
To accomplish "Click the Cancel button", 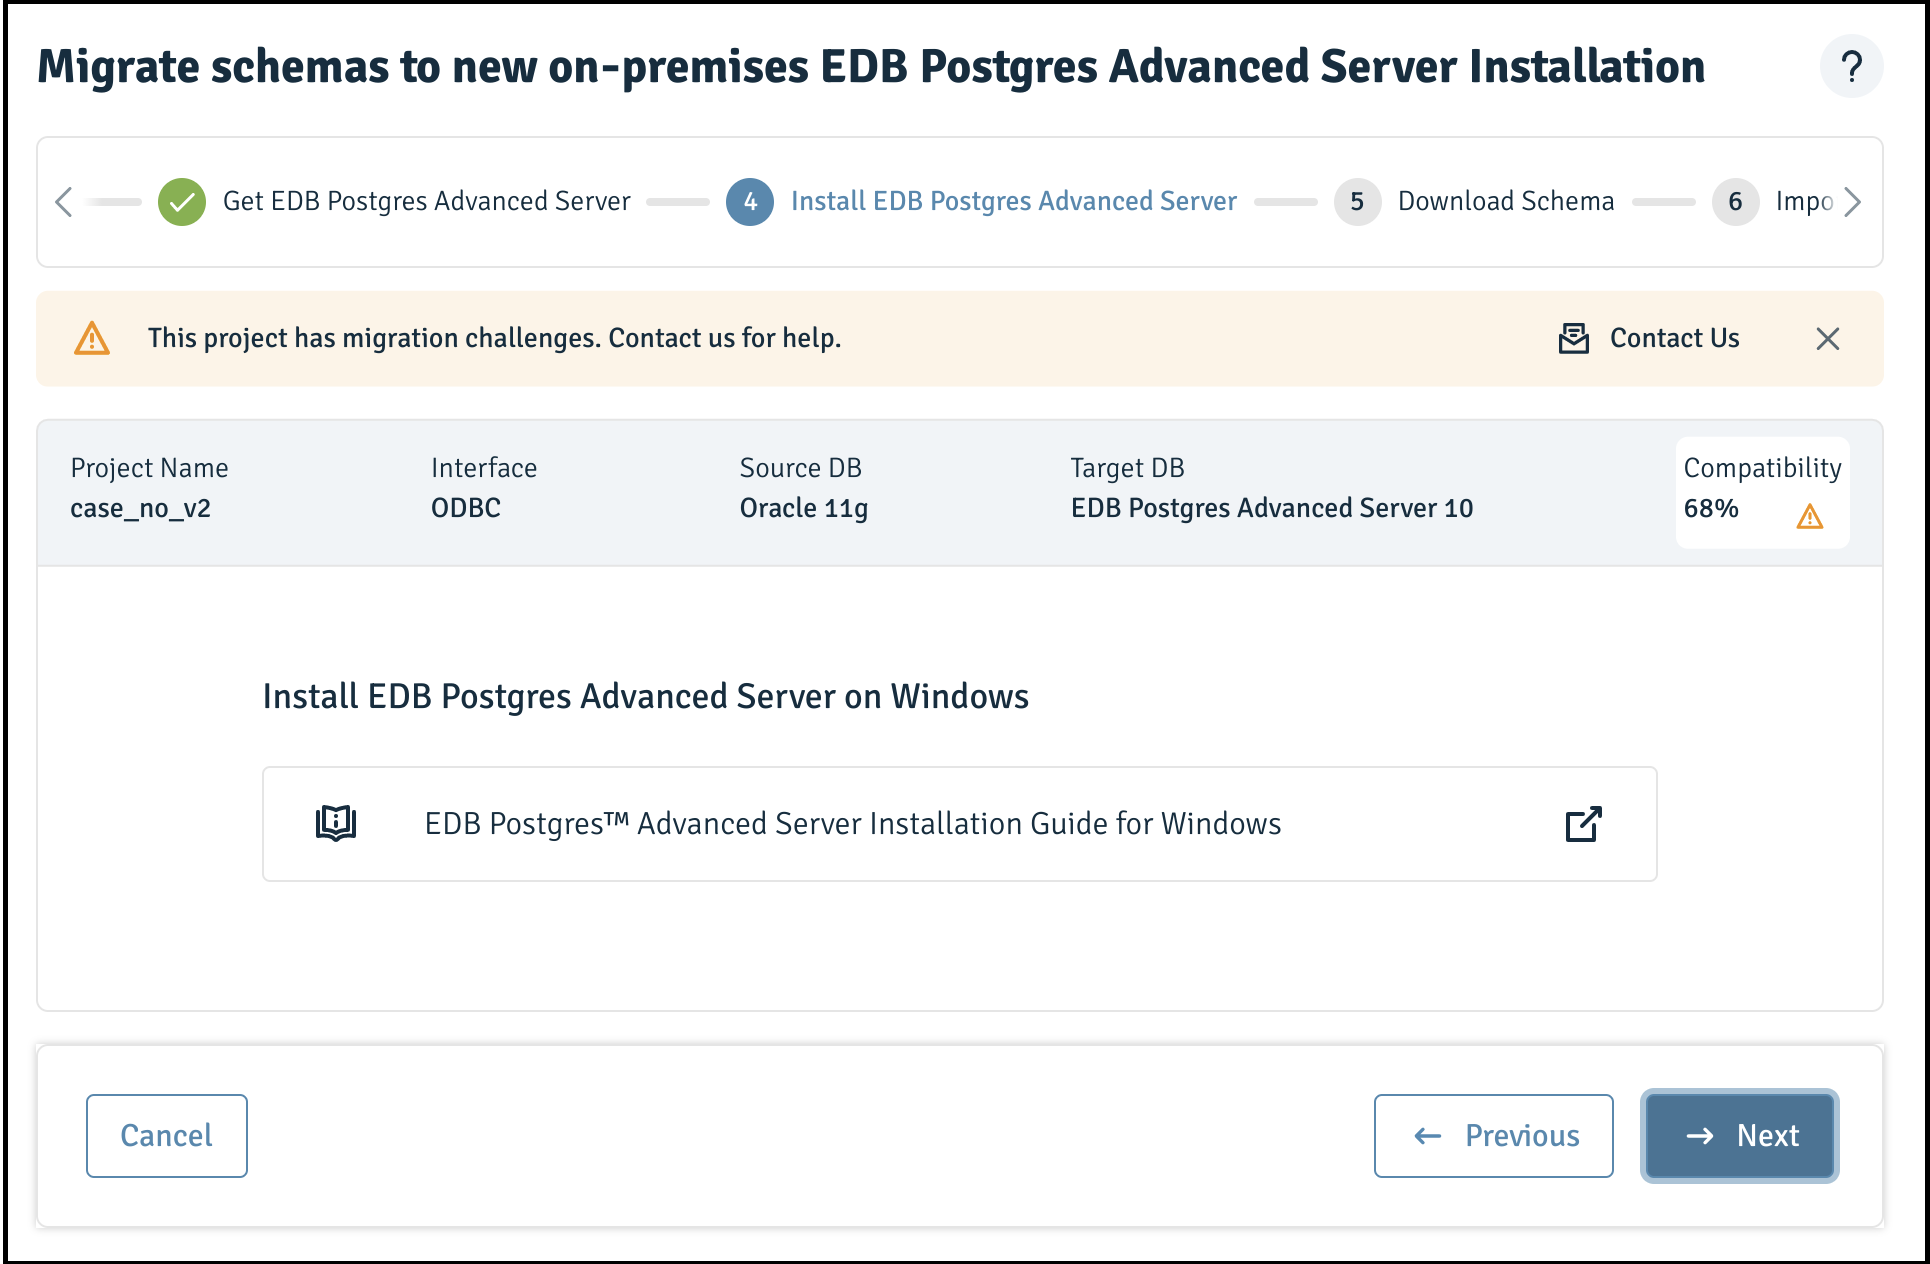I will tap(167, 1136).
